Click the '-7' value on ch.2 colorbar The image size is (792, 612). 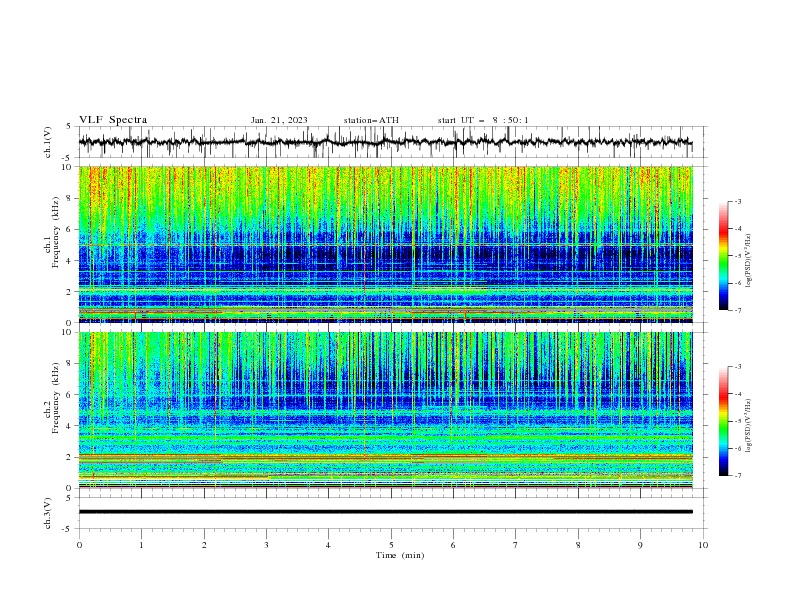pyautogui.click(x=737, y=476)
